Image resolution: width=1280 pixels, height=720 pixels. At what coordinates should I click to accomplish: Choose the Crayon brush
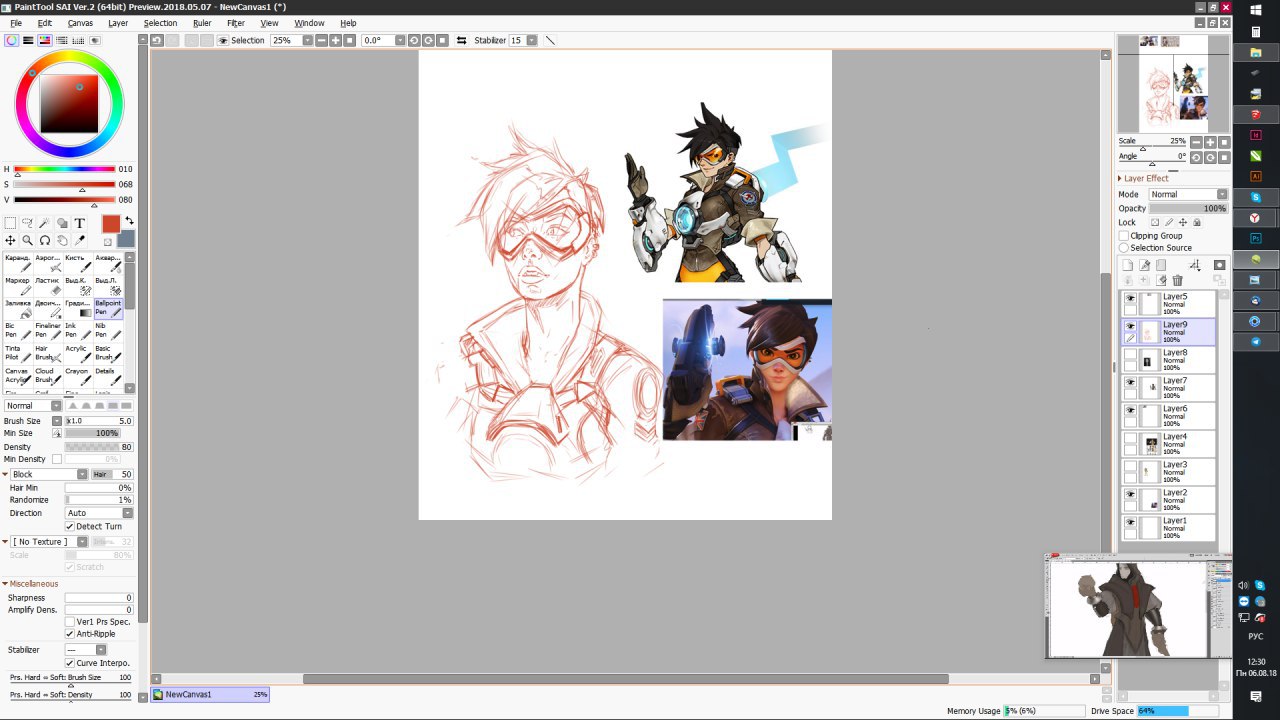click(x=77, y=376)
